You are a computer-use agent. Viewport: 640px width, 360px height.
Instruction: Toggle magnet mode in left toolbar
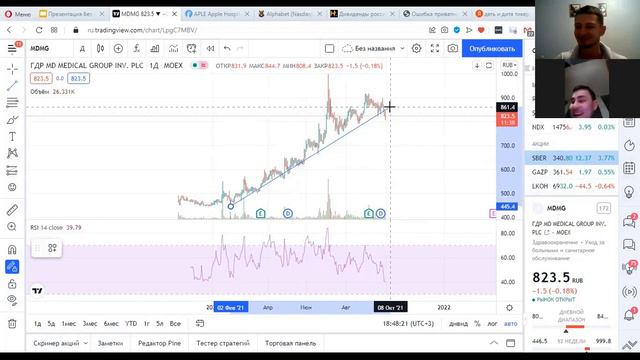[x=12, y=249]
